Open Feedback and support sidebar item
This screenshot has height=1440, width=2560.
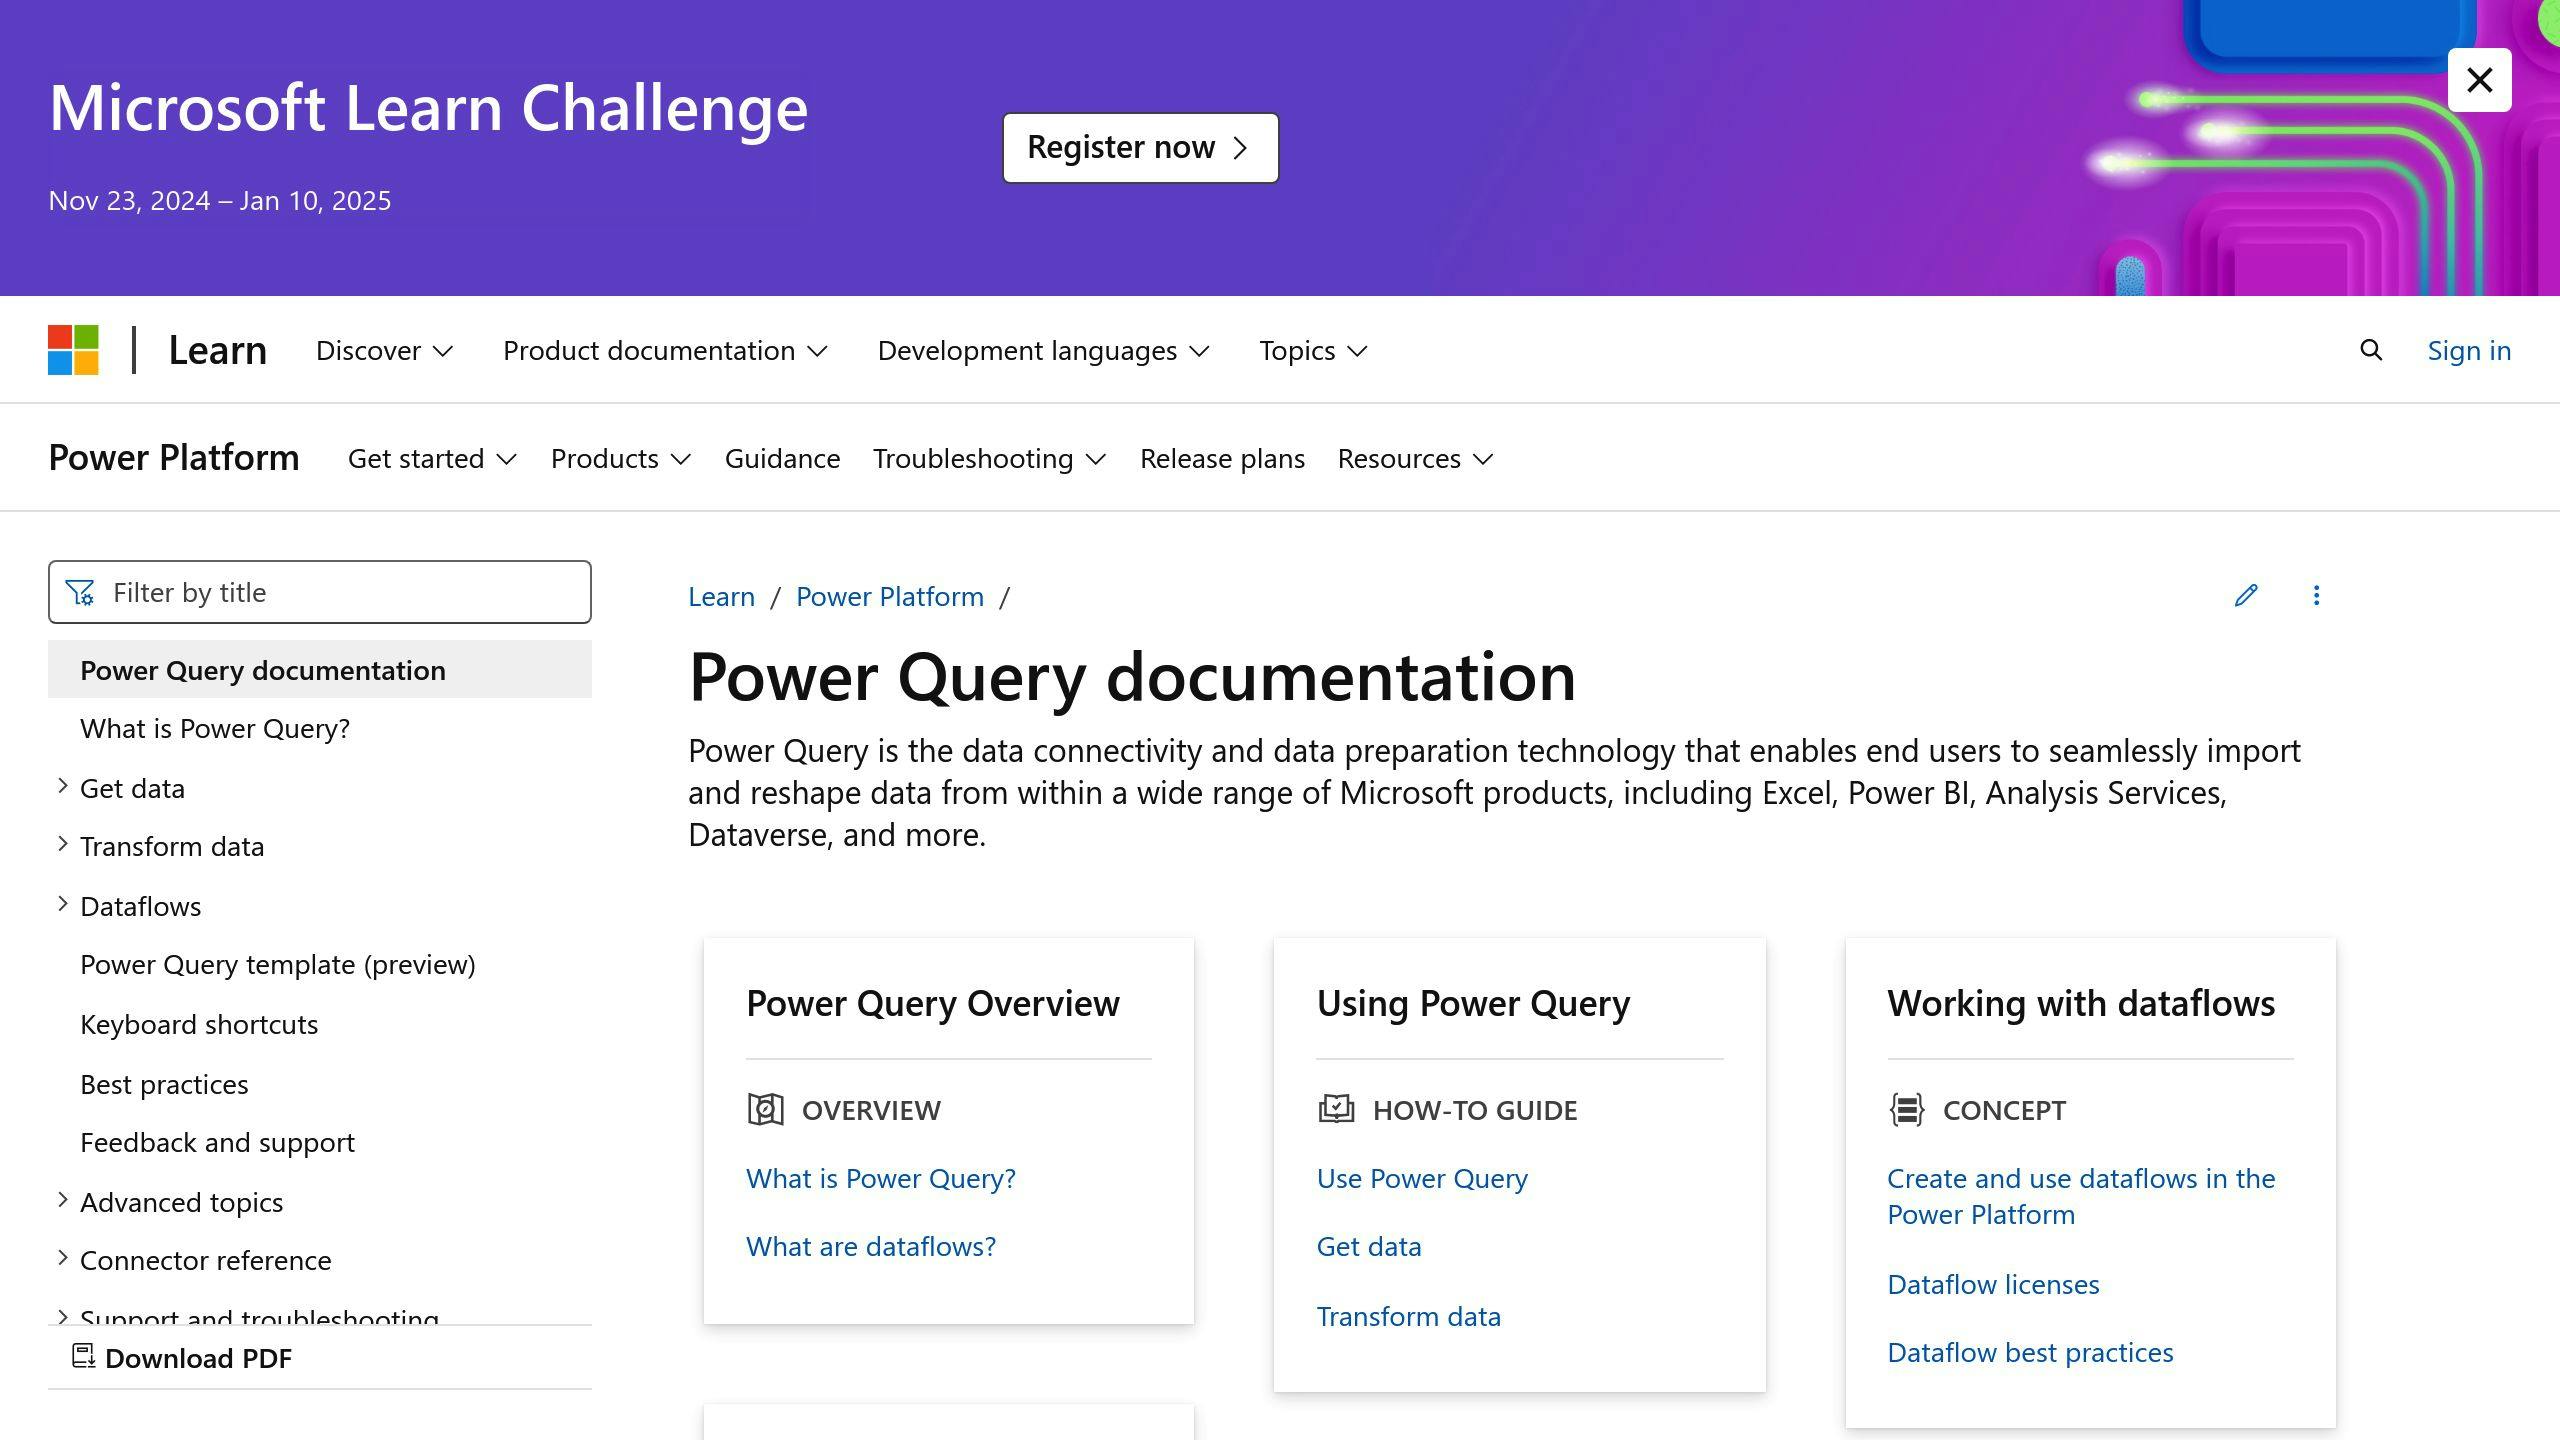coord(217,1142)
